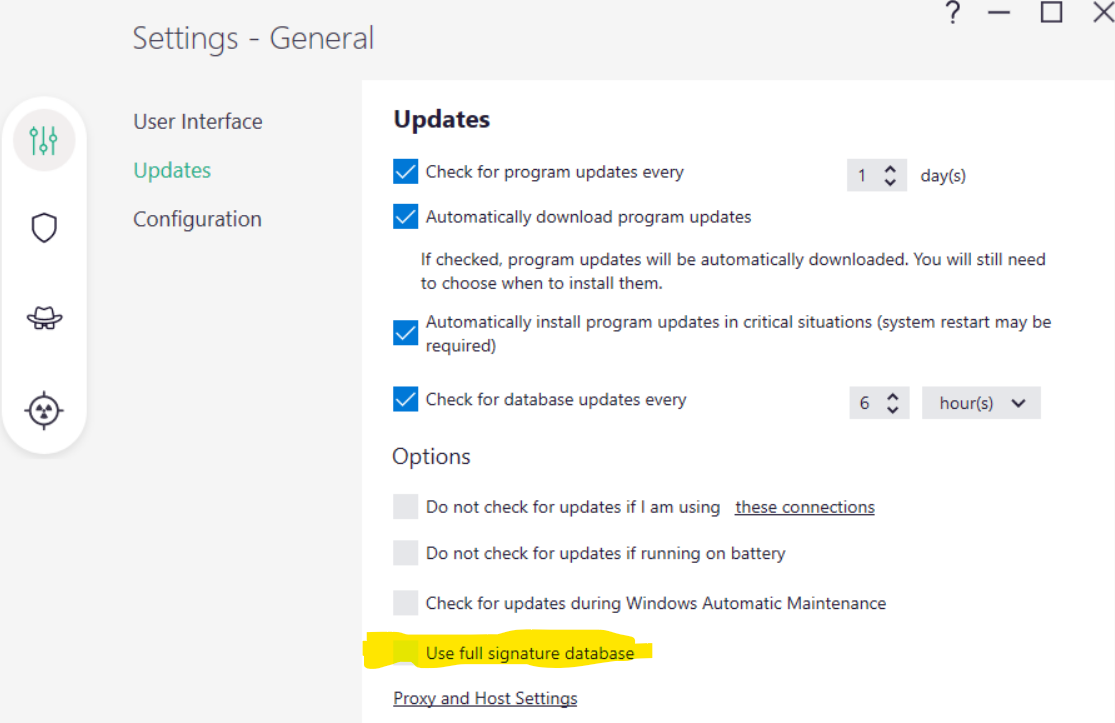Enable 'Check for updates during Windows Automatic Maintenance'

(405, 603)
